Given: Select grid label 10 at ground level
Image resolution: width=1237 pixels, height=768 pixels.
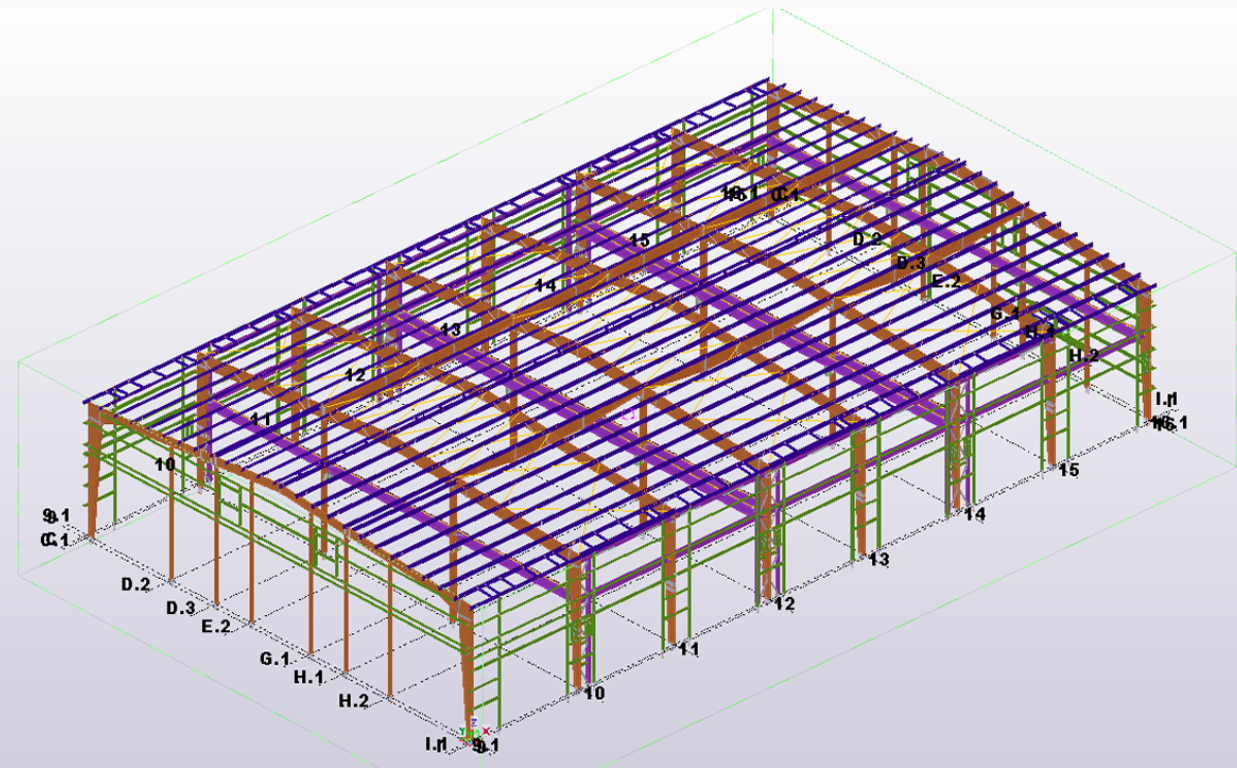Looking at the screenshot, I should (x=595, y=693).
